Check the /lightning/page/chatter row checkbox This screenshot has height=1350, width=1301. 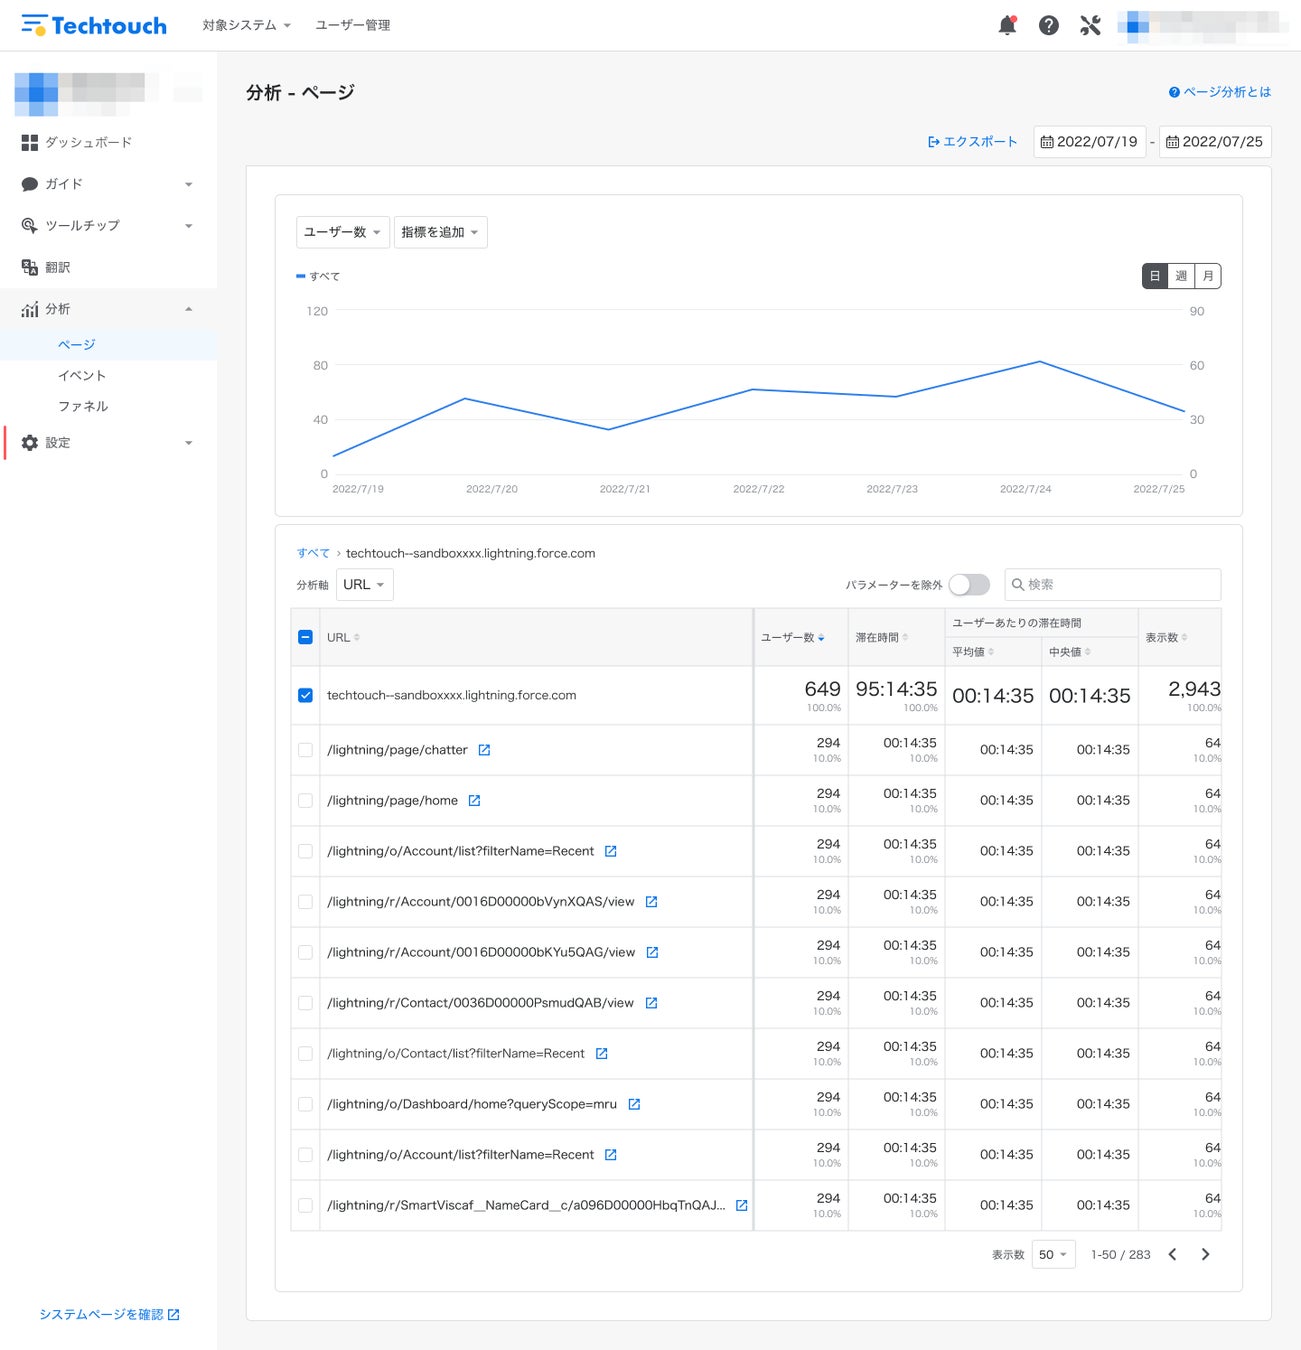(x=305, y=750)
